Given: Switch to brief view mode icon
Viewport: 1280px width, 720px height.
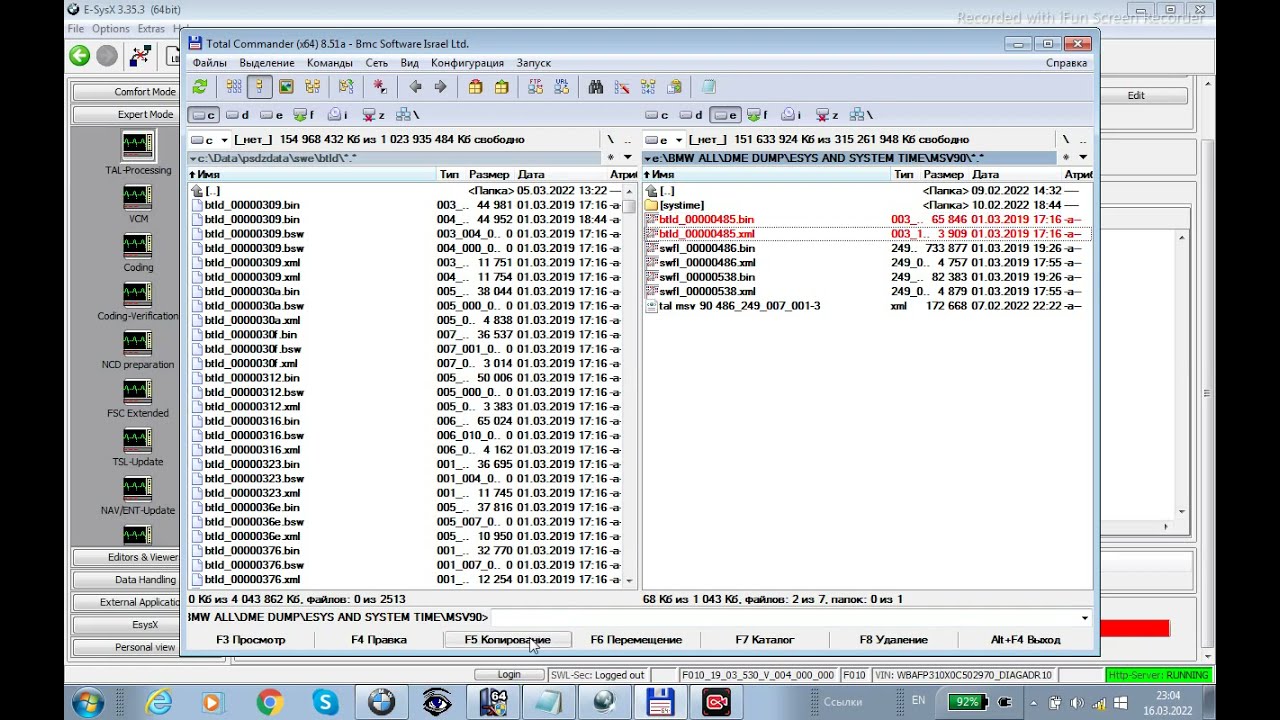Looking at the screenshot, I should point(234,87).
